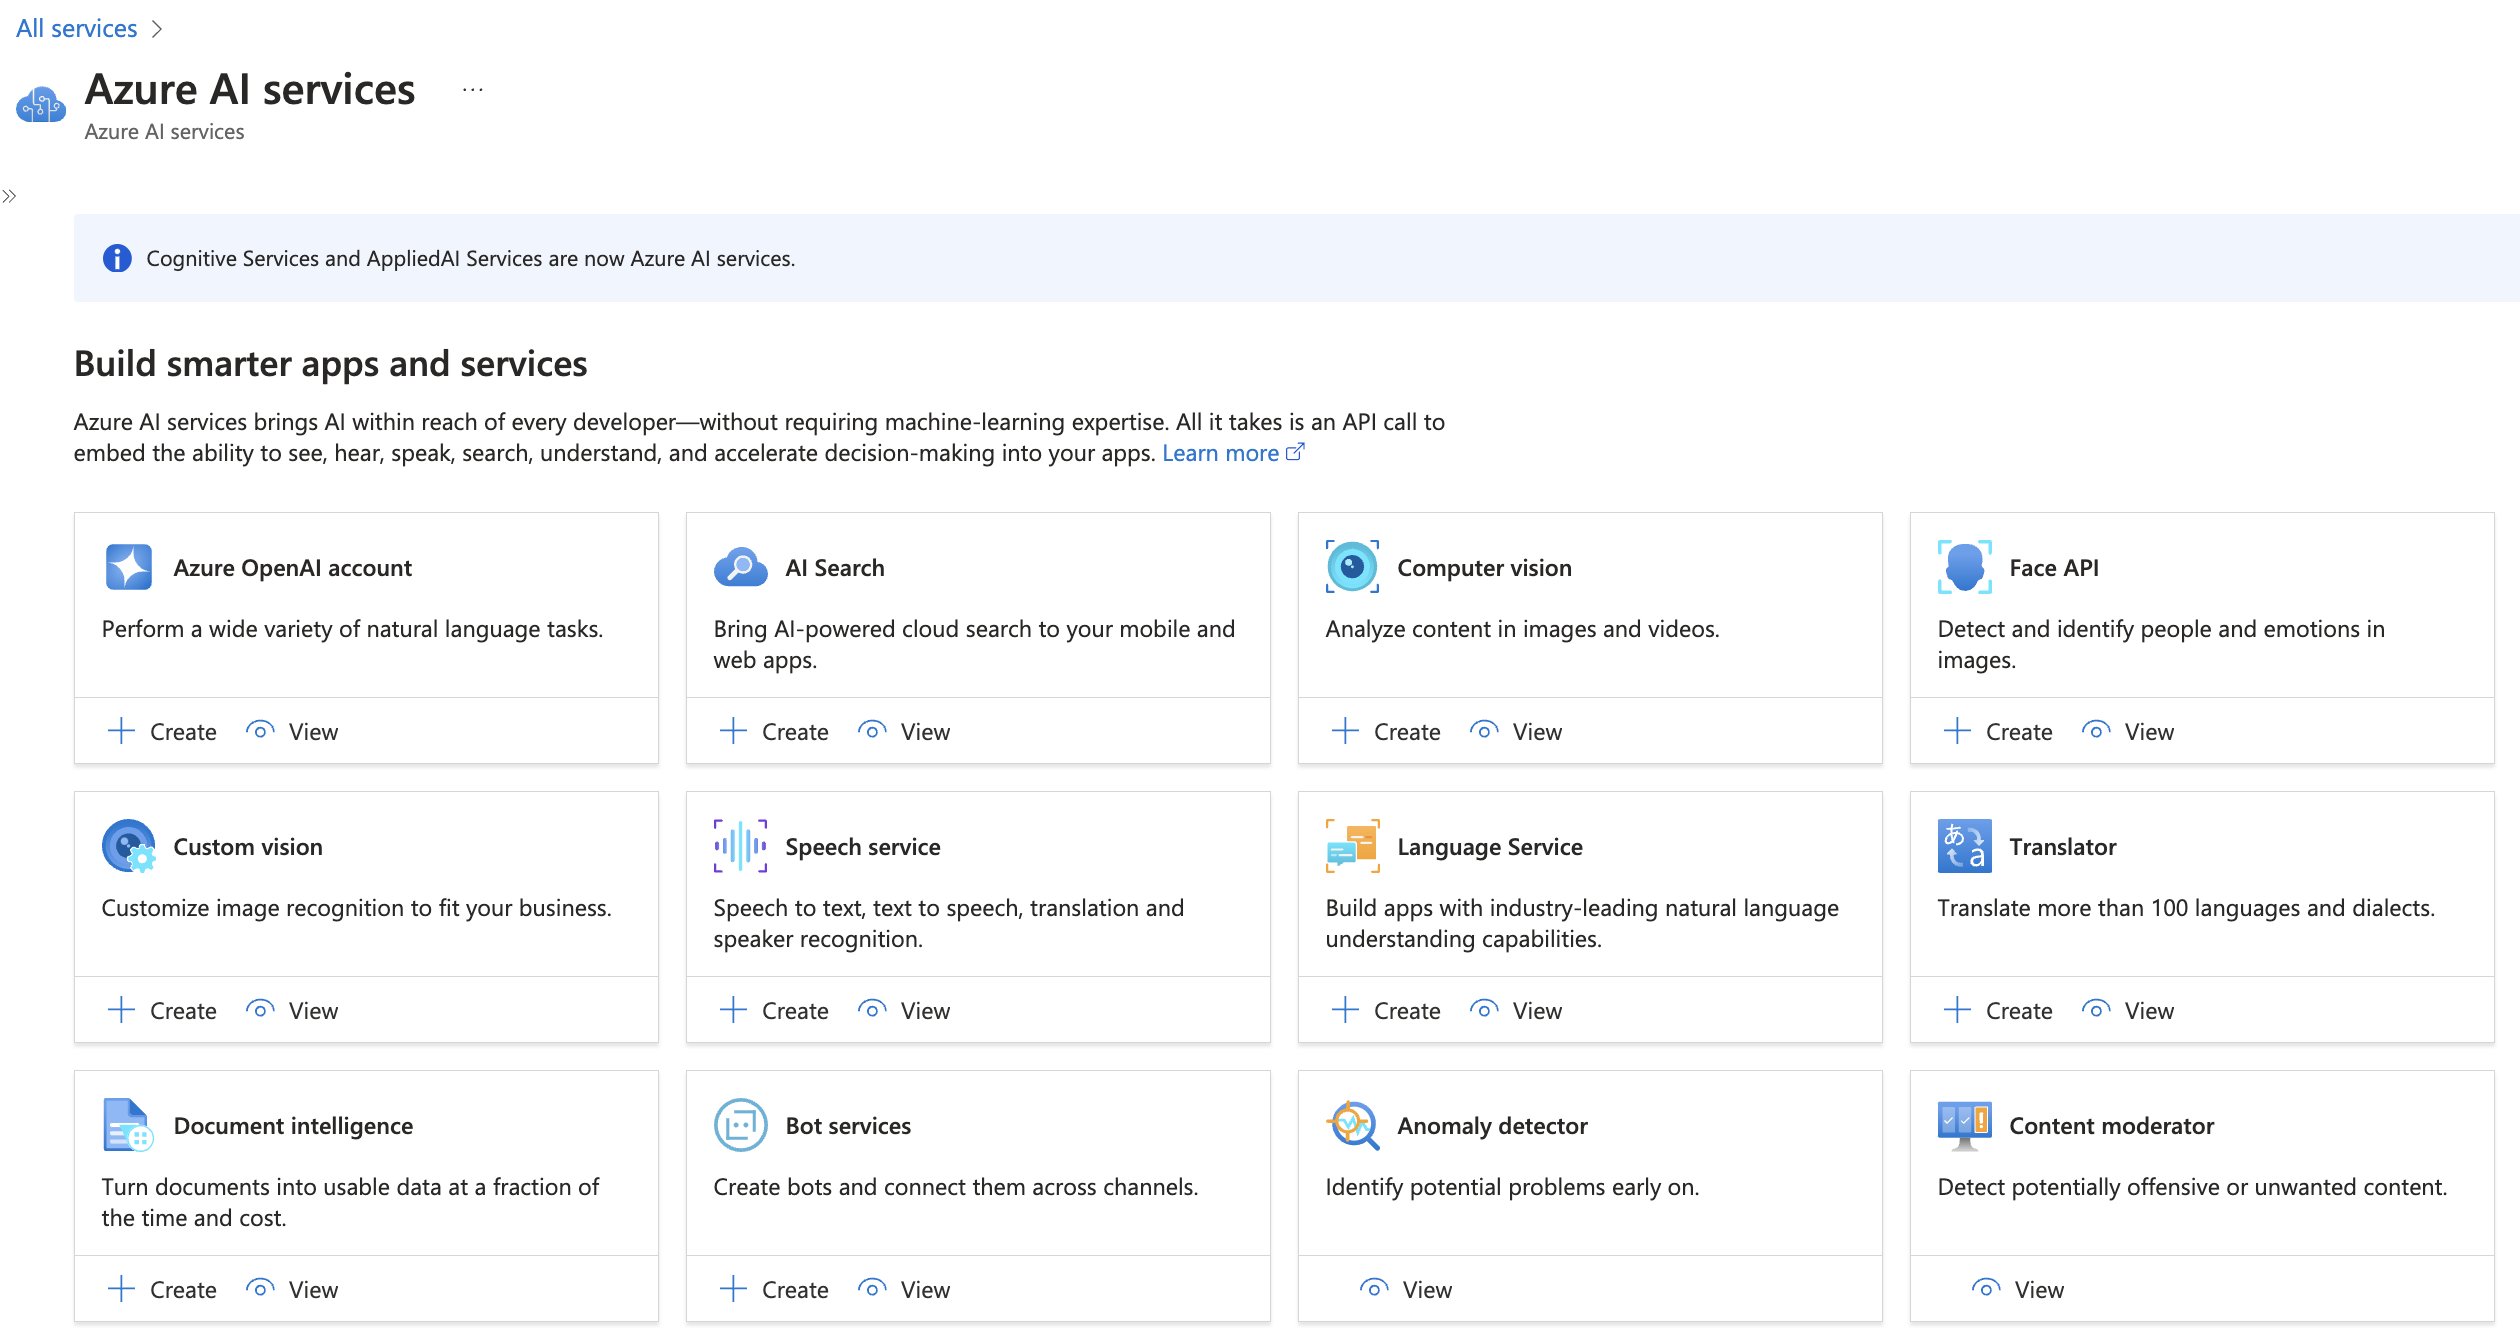View Custom vision resources
Viewport: 2520px width, 1340px height.
(292, 1010)
